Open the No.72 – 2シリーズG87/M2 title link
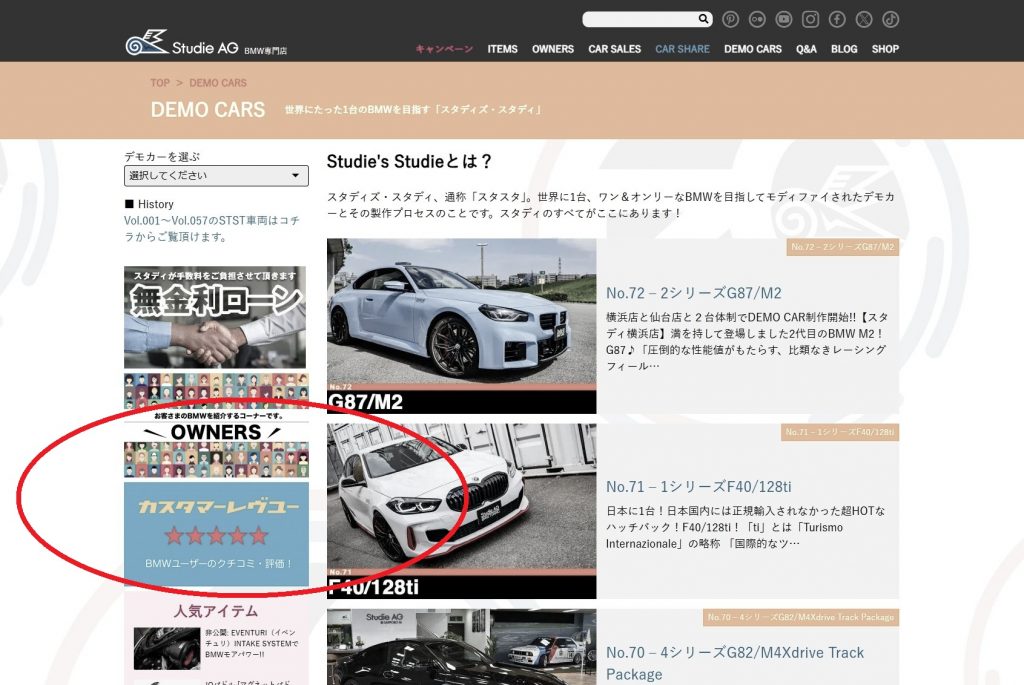The height and width of the screenshot is (685, 1024). [693, 293]
